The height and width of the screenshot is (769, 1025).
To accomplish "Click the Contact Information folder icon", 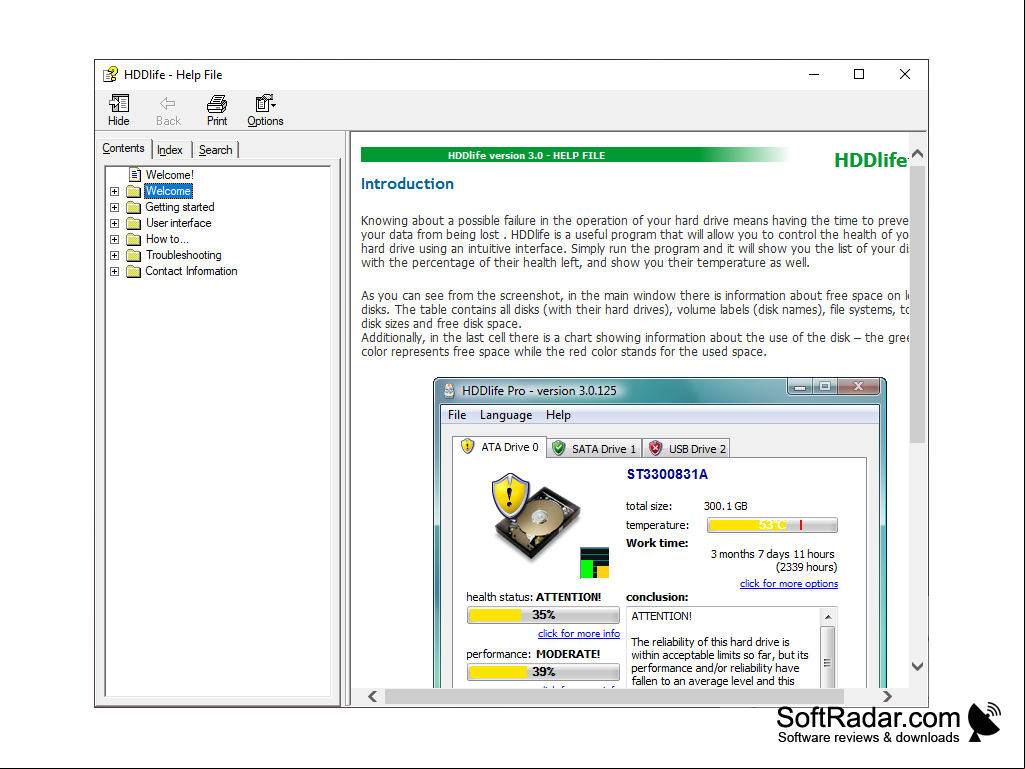I will [133, 271].
